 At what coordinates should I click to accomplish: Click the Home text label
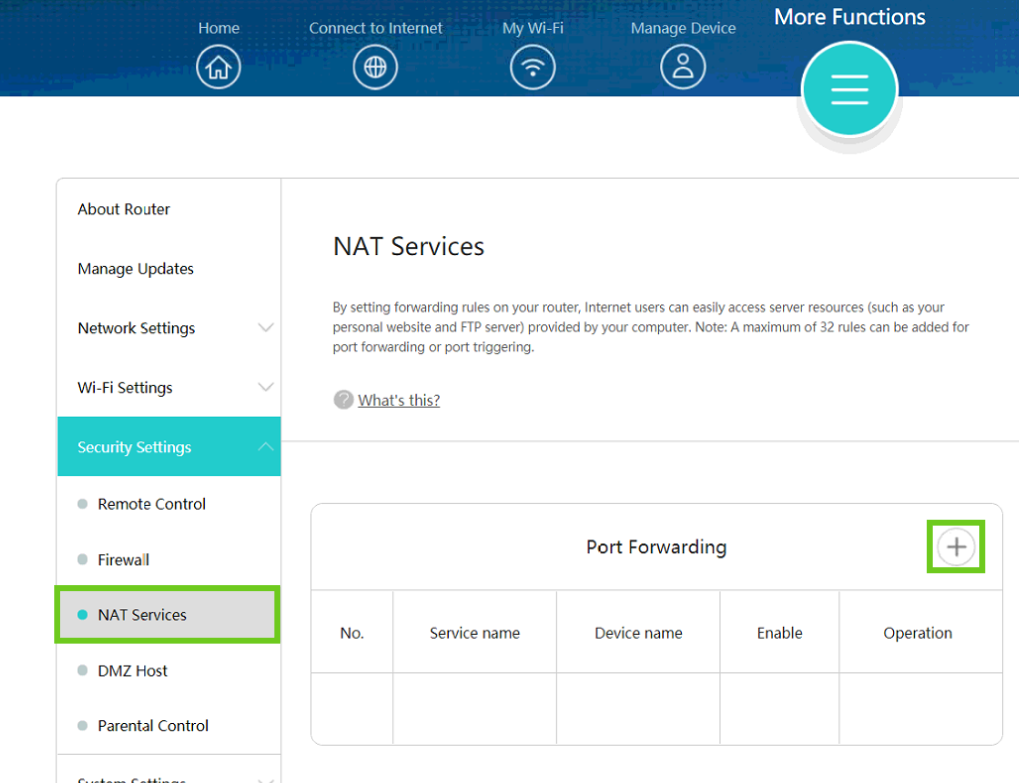click(x=218, y=28)
